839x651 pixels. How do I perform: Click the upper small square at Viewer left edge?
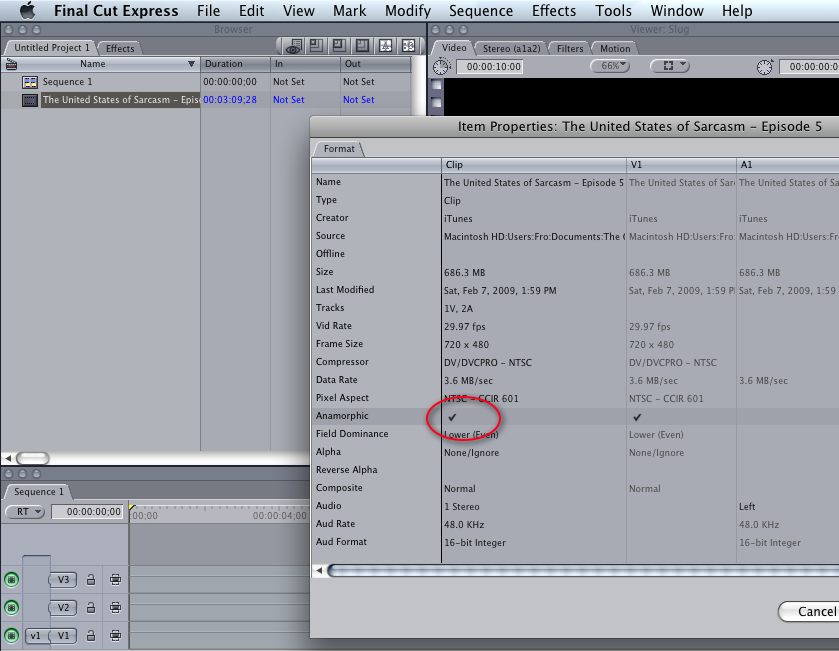pyautogui.click(x=437, y=85)
